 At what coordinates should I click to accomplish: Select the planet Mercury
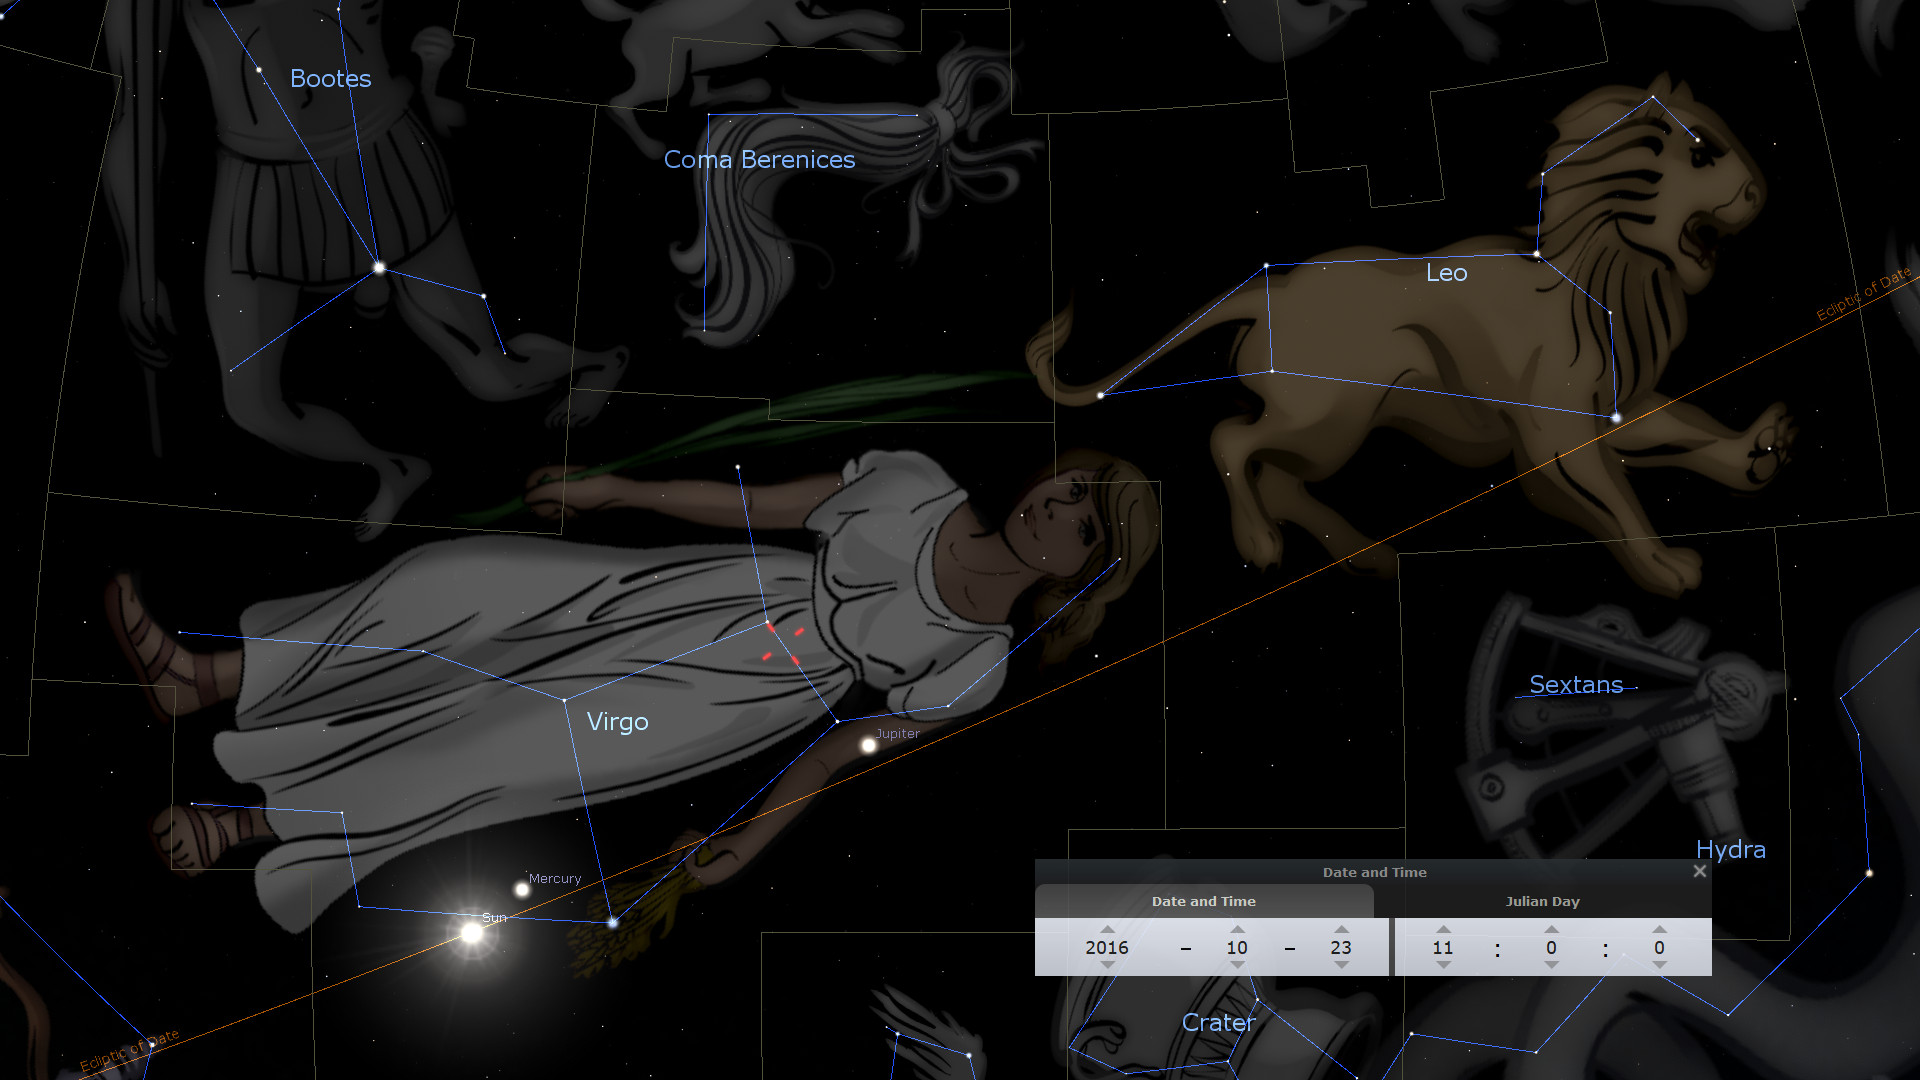[522, 889]
